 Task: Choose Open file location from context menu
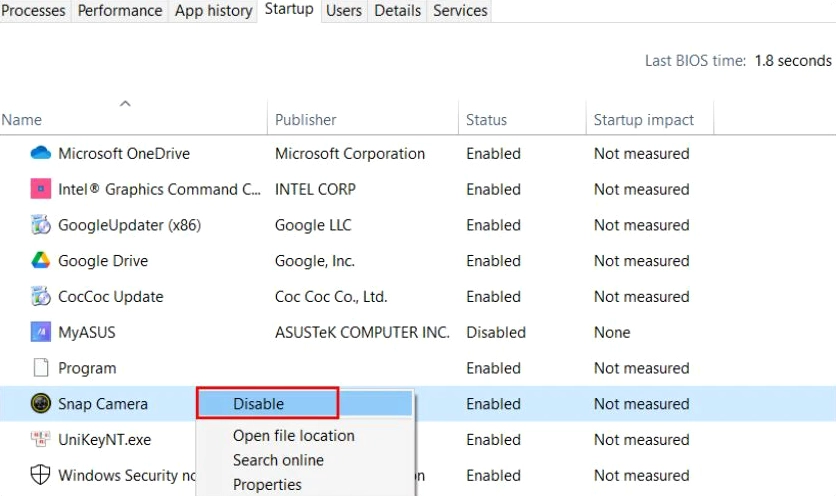[x=293, y=436]
